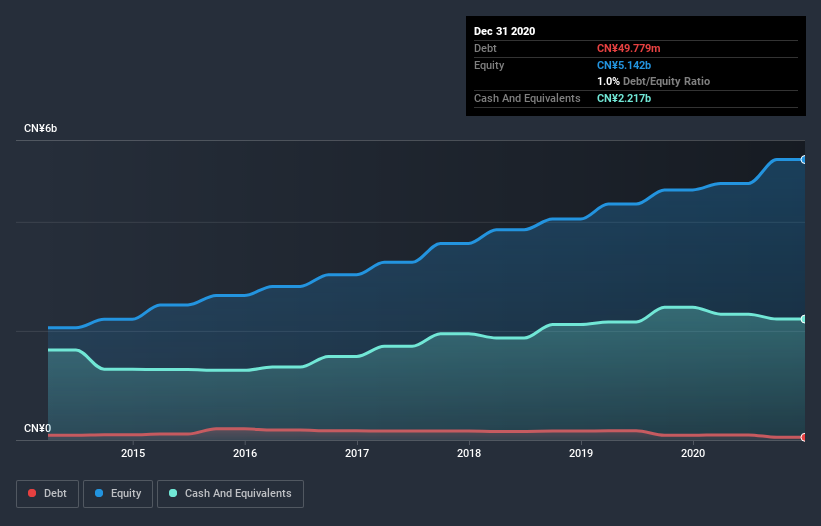
Task: Click the Cash And Equivalents tooltip row label
Action: 527,98
